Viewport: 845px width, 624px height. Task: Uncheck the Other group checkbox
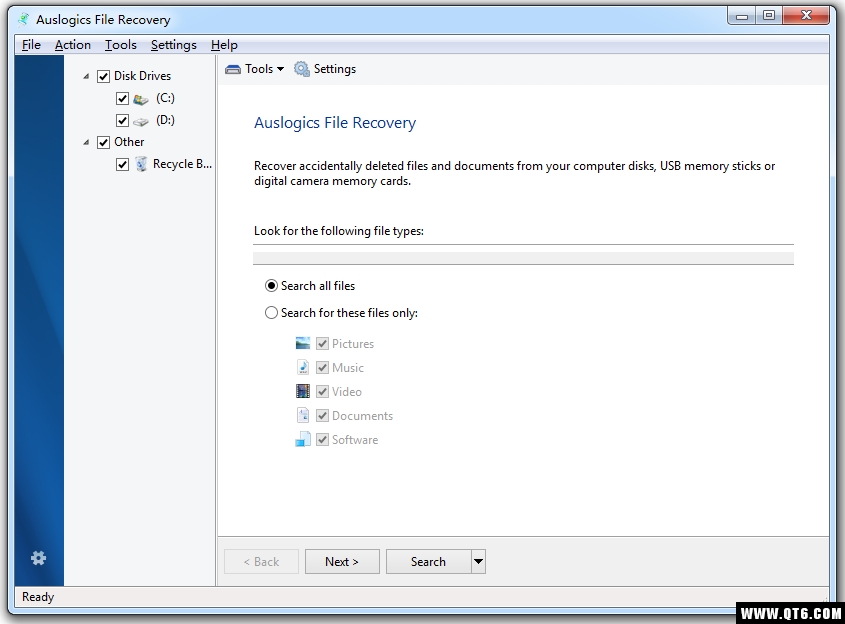[x=103, y=142]
